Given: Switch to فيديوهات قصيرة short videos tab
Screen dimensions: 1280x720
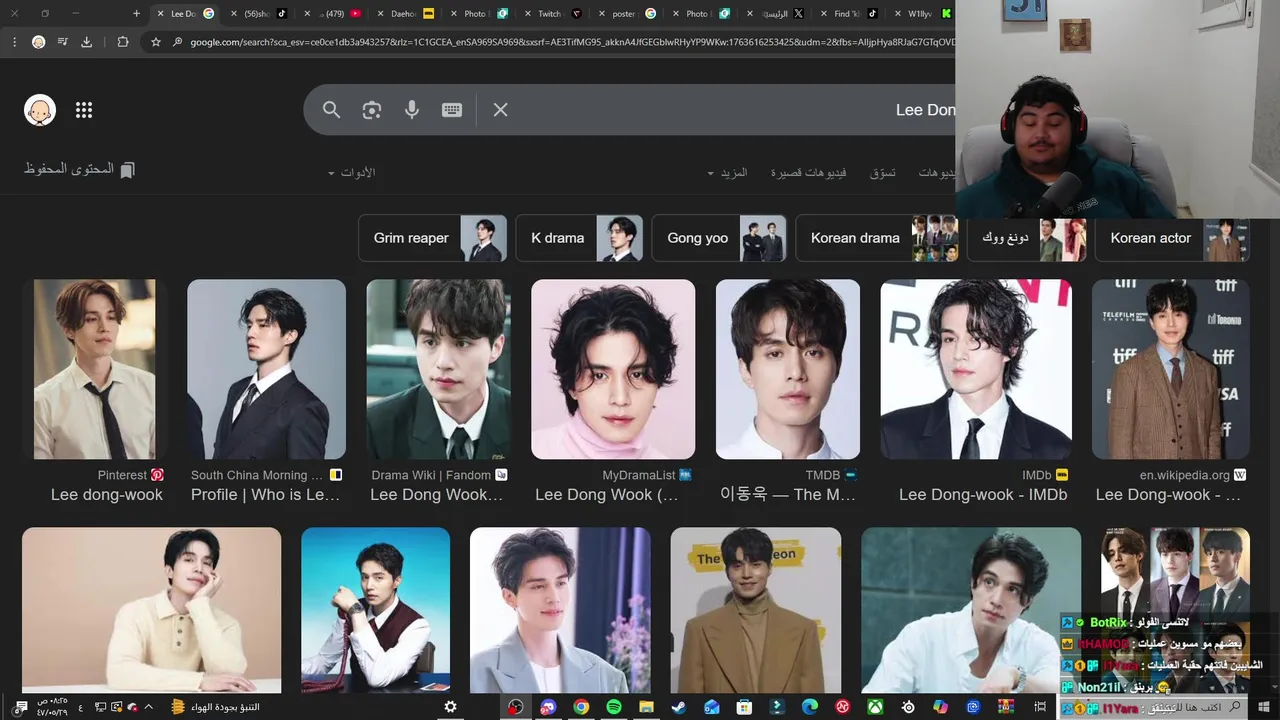Looking at the screenshot, I should coord(808,173).
